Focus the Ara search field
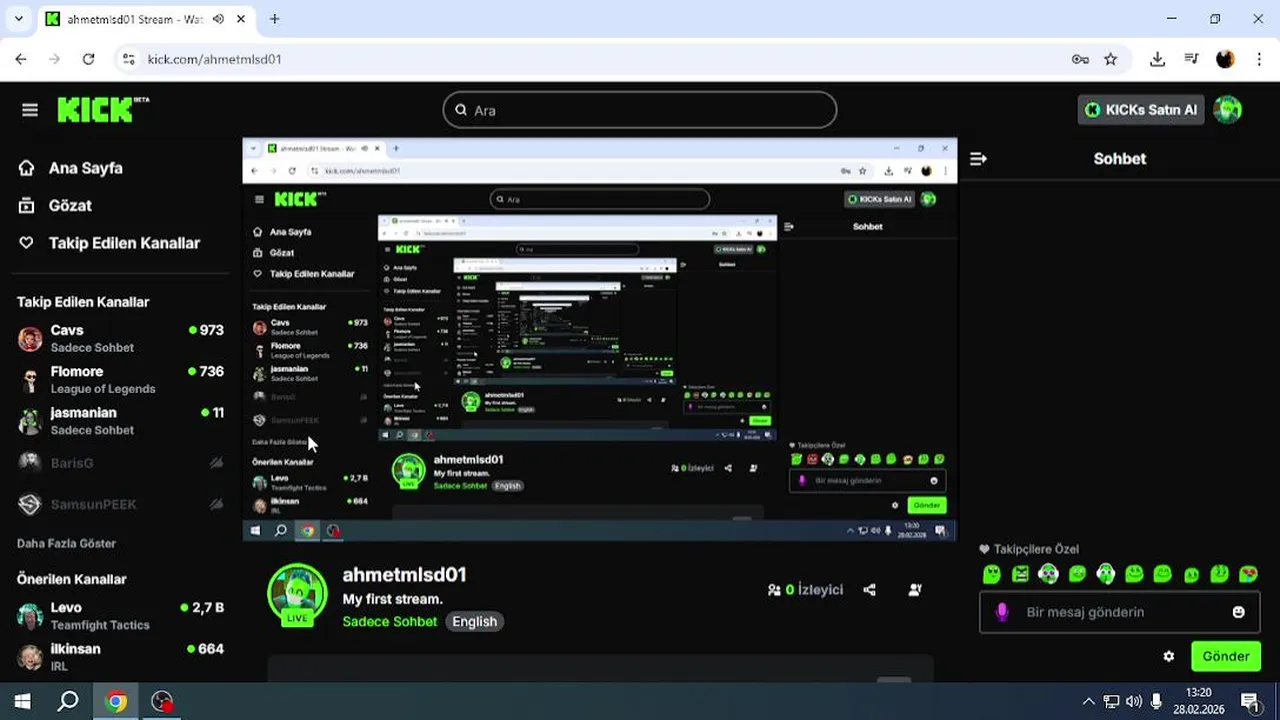The width and height of the screenshot is (1280, 720). tap(640, 110)
